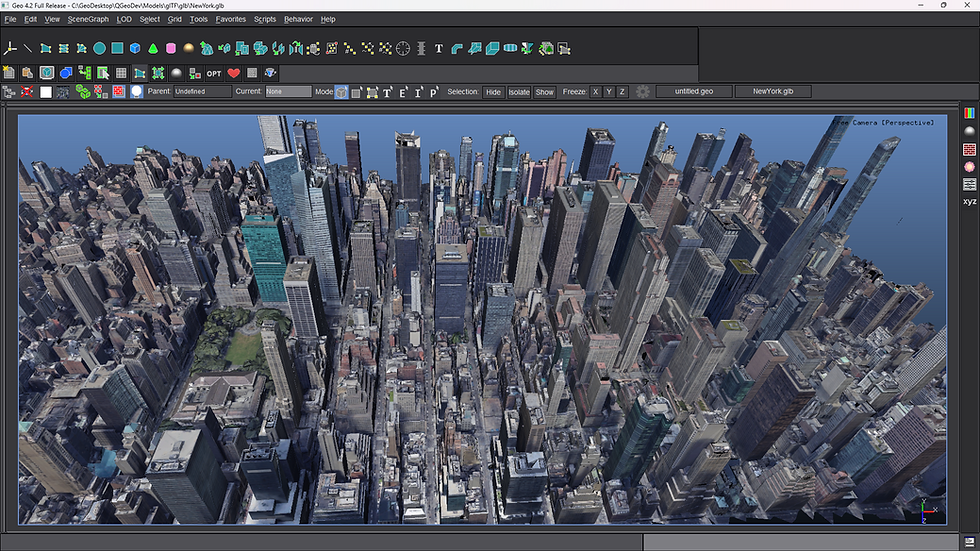Click the paste clipboard icon
This screenshot has width=980, height=551.
28,73
